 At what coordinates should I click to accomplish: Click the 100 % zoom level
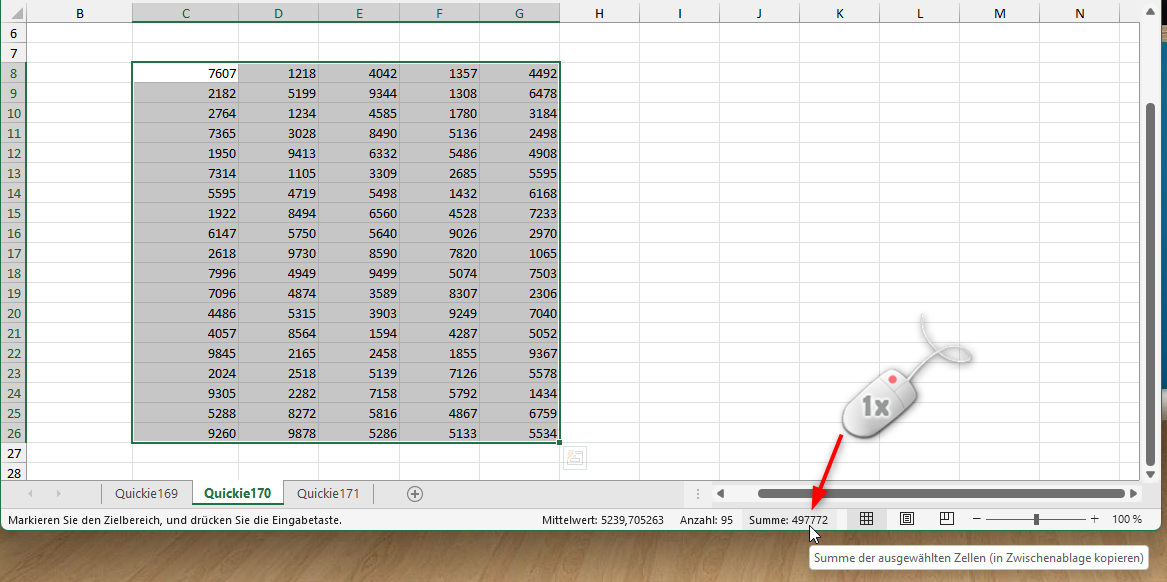tap(1127, 519)
